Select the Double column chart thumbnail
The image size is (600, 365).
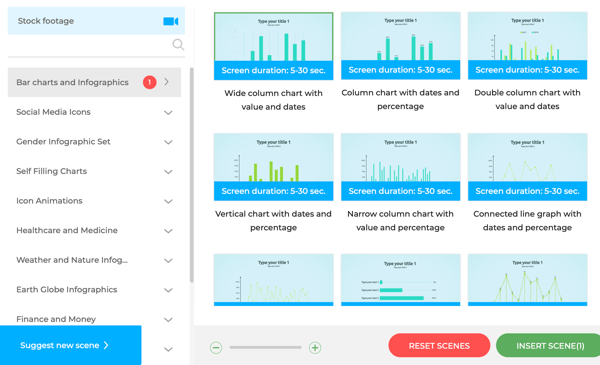pyautogui.click(x=527, y=46)
